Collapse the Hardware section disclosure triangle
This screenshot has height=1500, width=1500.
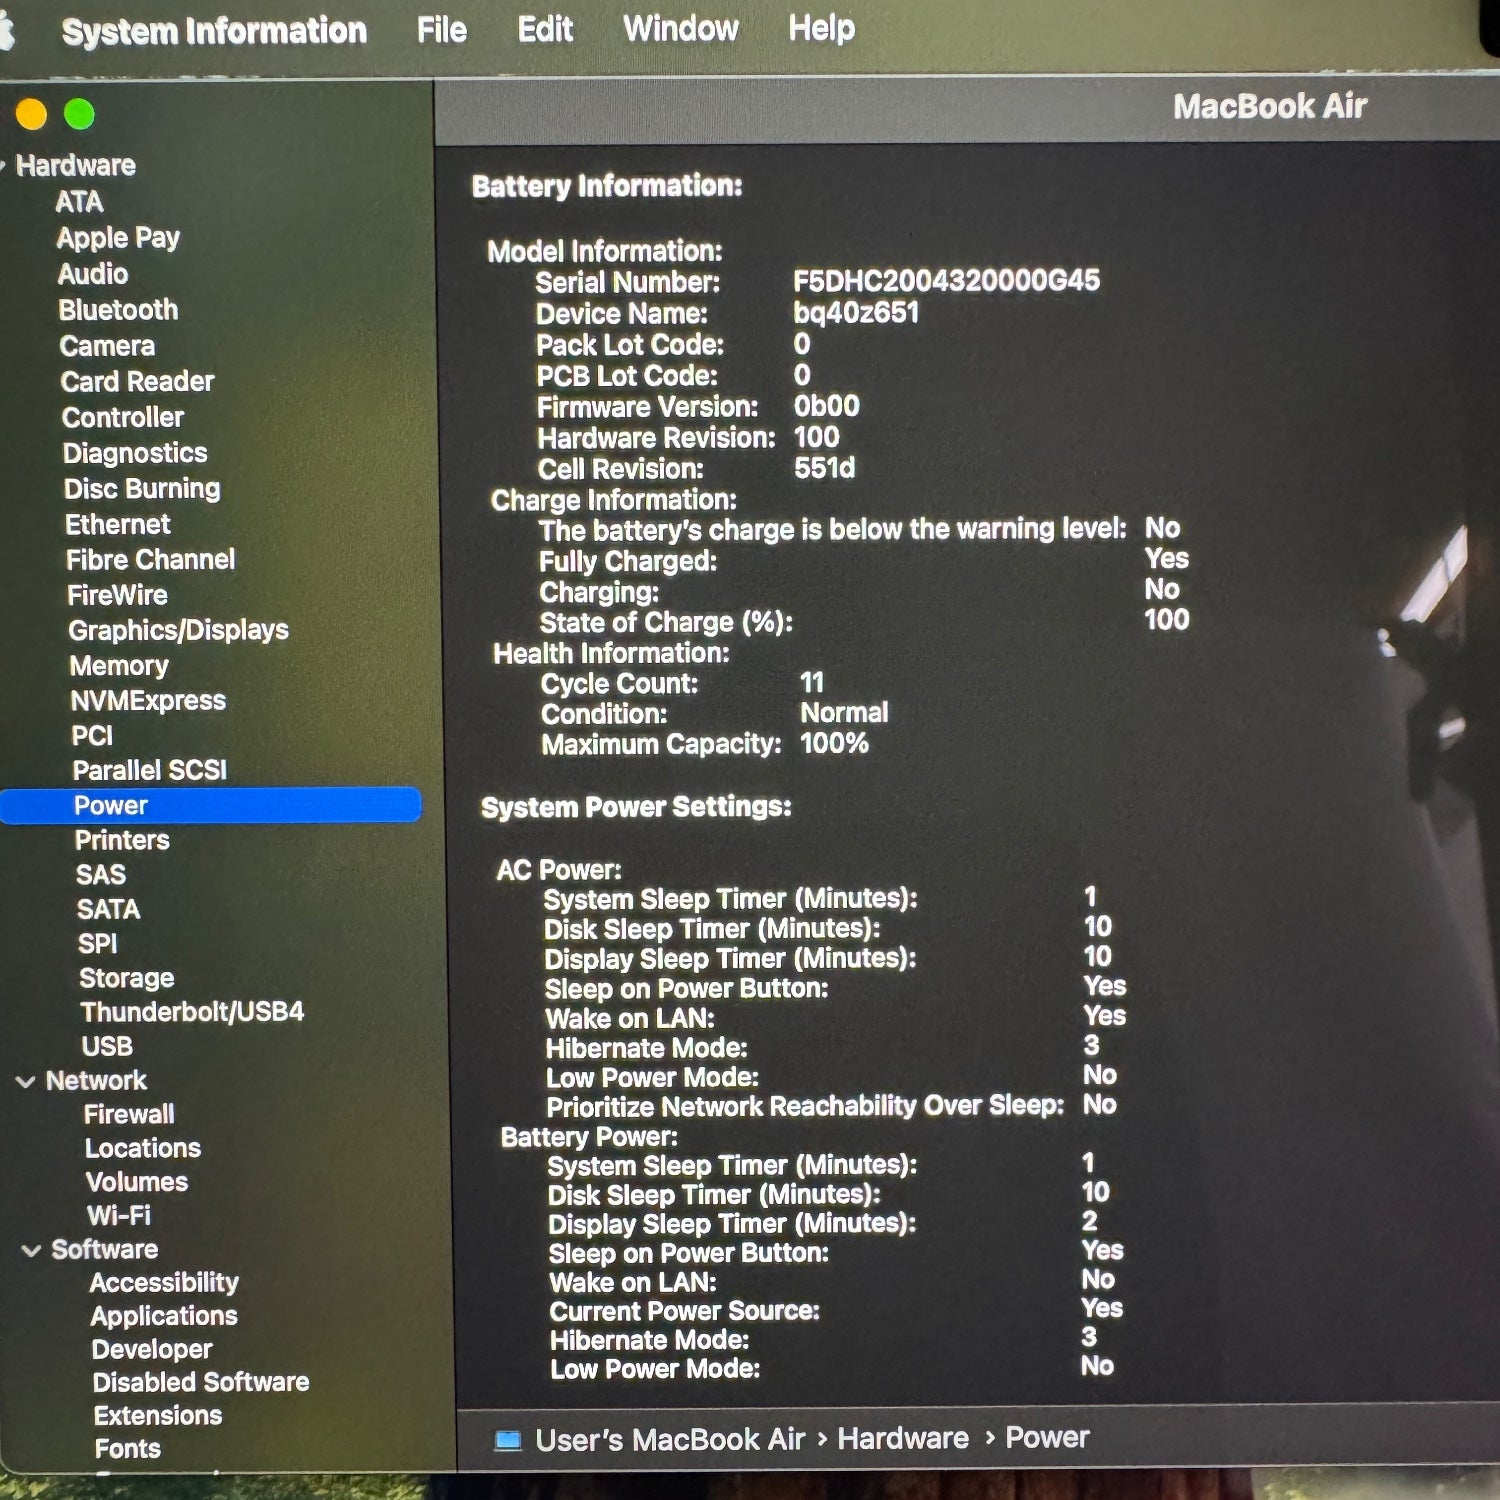tap(3, 166)
